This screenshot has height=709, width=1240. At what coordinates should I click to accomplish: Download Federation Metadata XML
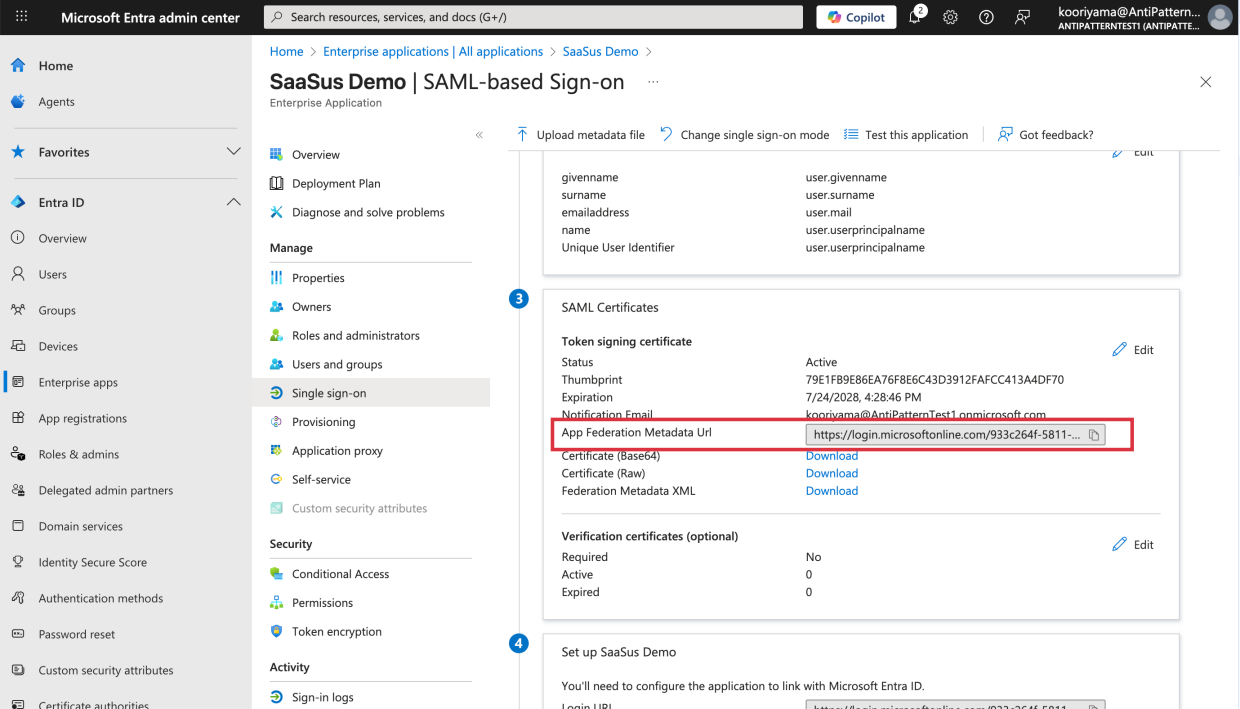click(832, 491)
